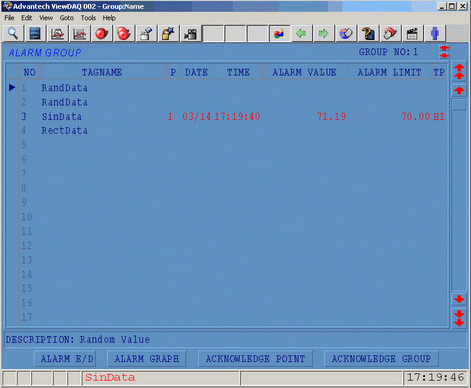
Task: Click the double red alarm bells icon
Action: pos(124,33)
